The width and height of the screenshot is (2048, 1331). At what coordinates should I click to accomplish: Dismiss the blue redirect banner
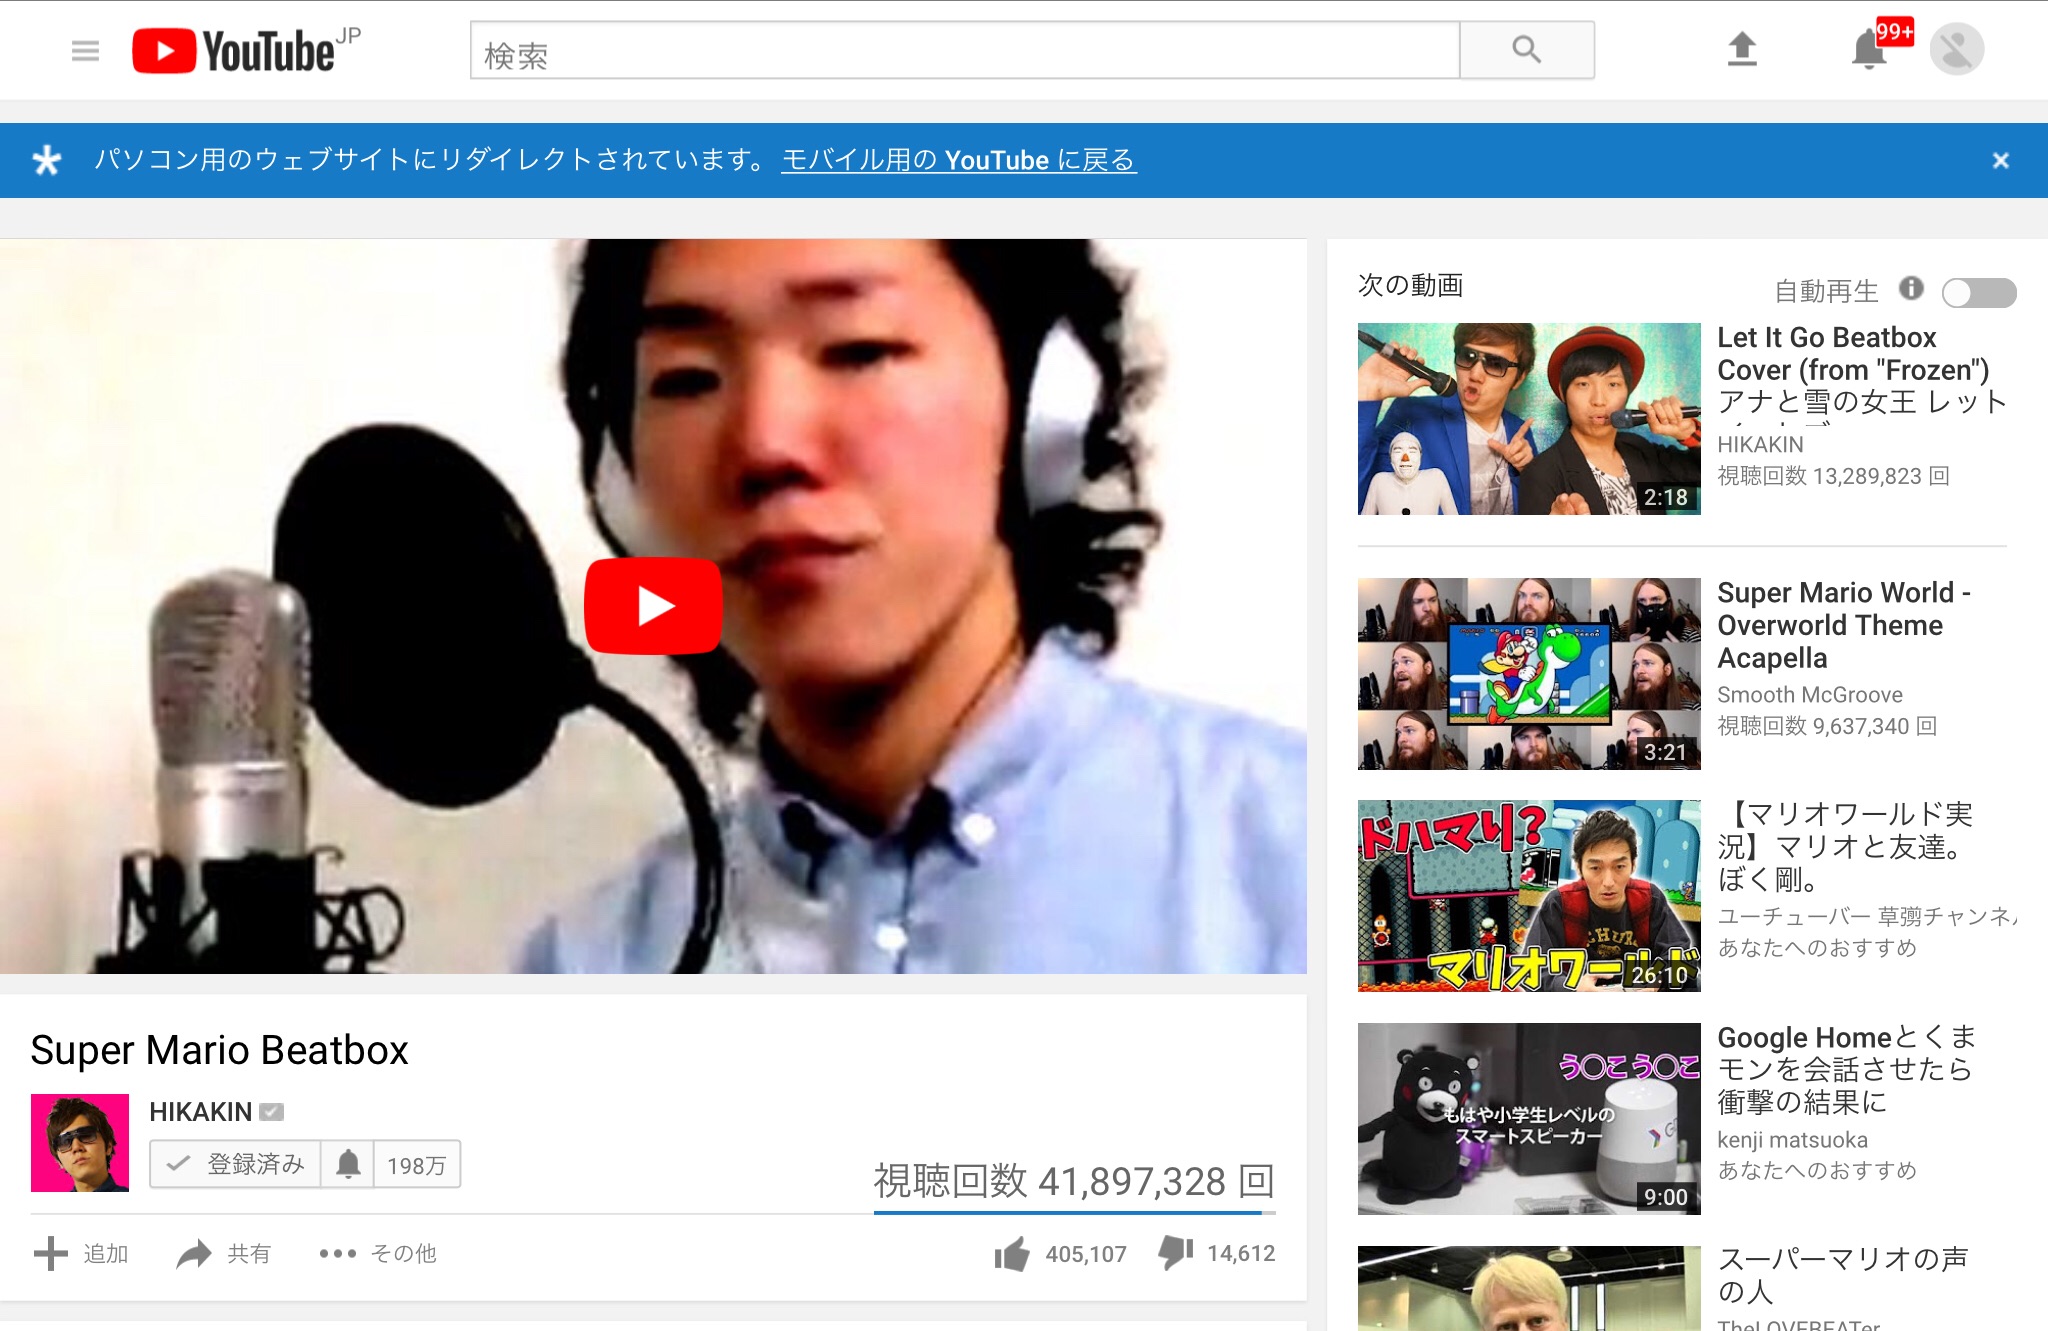click(x=2000, y=160)
